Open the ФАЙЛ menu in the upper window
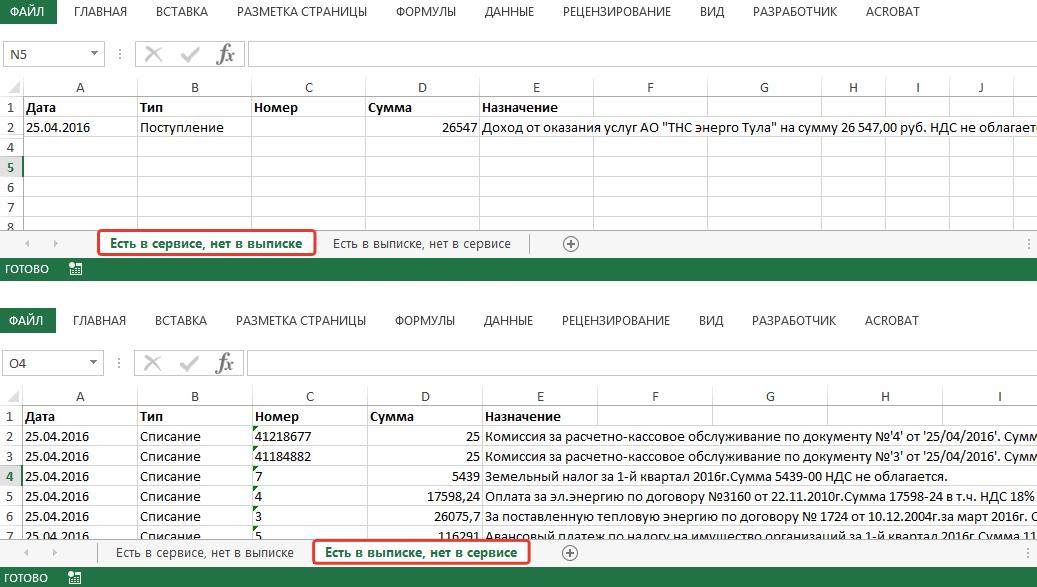 (28, 12)
